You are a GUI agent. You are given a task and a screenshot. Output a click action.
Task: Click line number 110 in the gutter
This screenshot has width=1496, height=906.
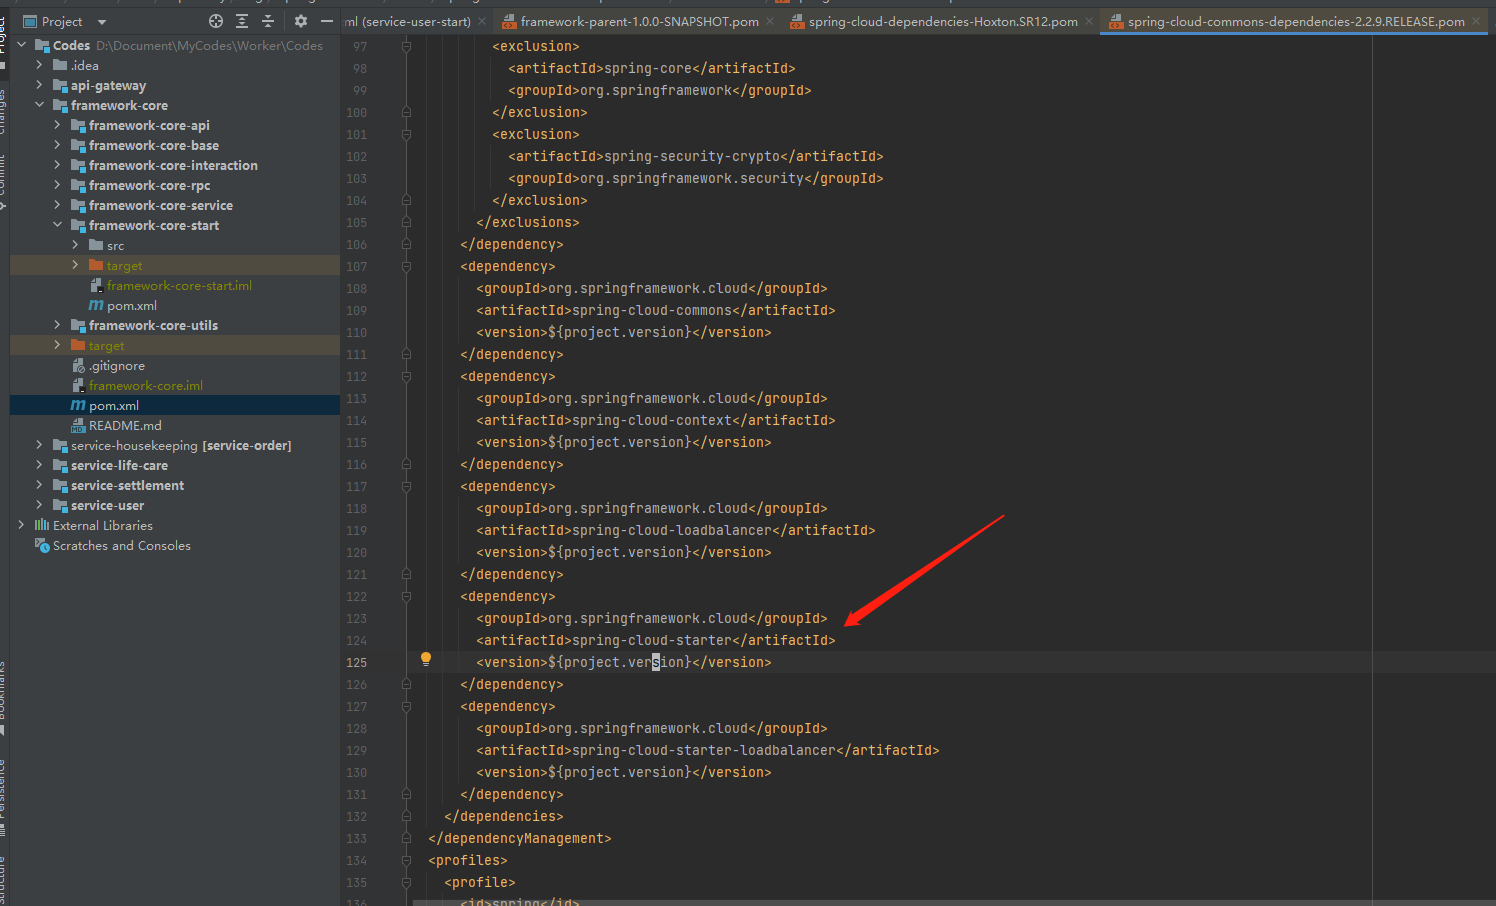[x=356, y=332]
